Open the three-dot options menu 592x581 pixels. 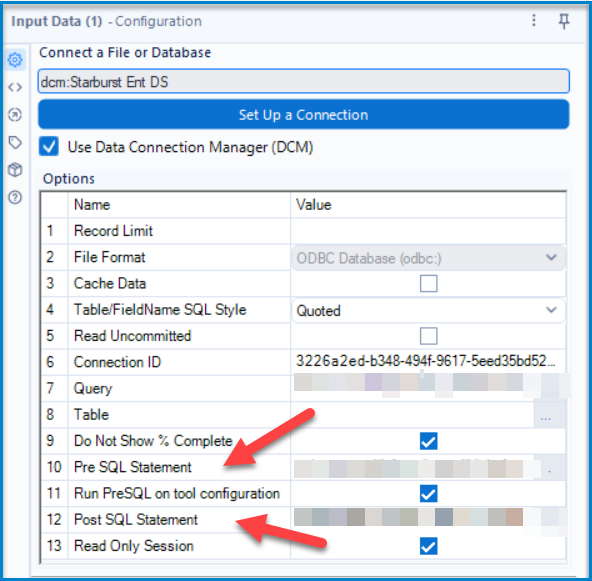tap(534, 20)
